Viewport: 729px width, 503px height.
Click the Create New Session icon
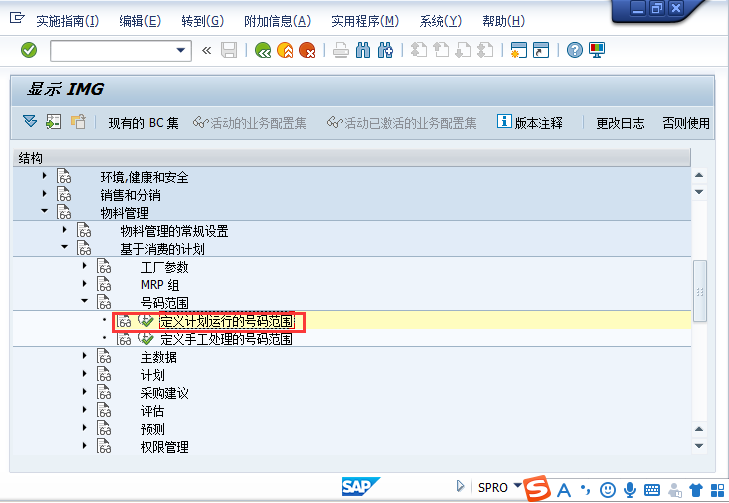tap(518, 50)
